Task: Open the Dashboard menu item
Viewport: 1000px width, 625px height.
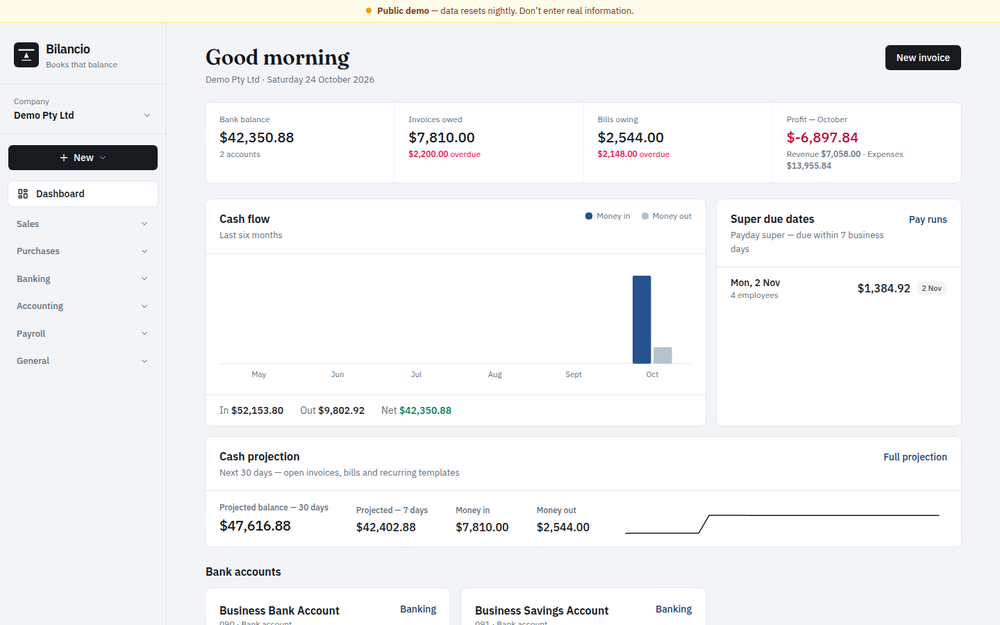Action: click(83, 194)
